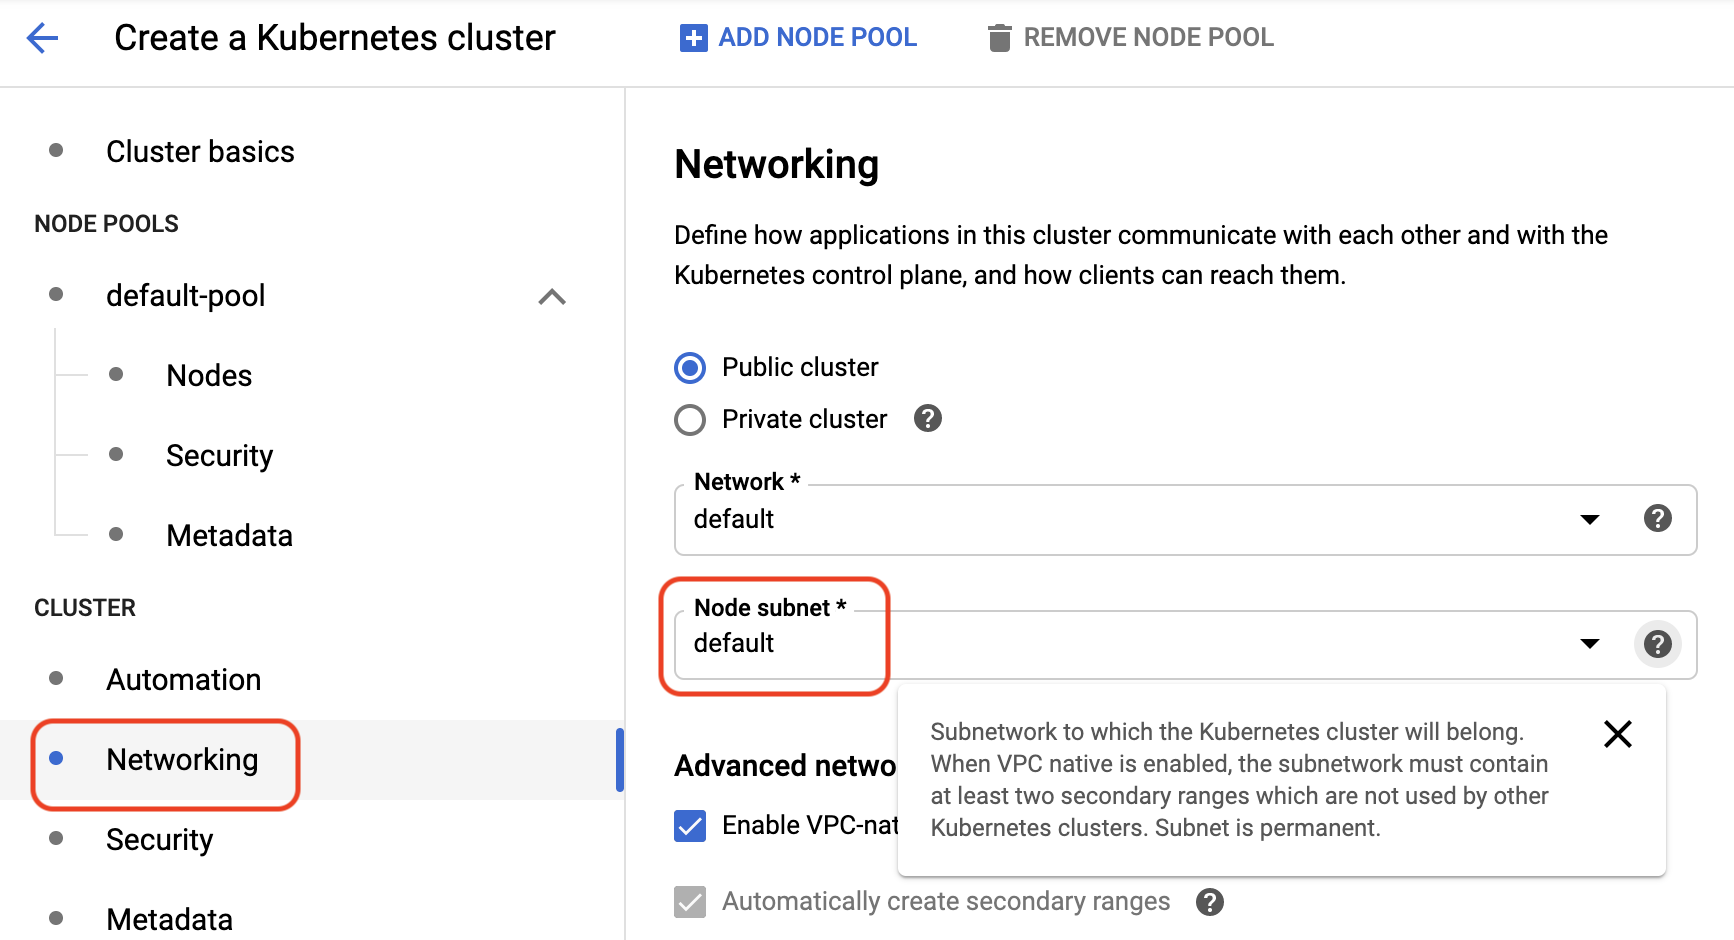Click help icon for Node subnet

(x=1658, y=643)
